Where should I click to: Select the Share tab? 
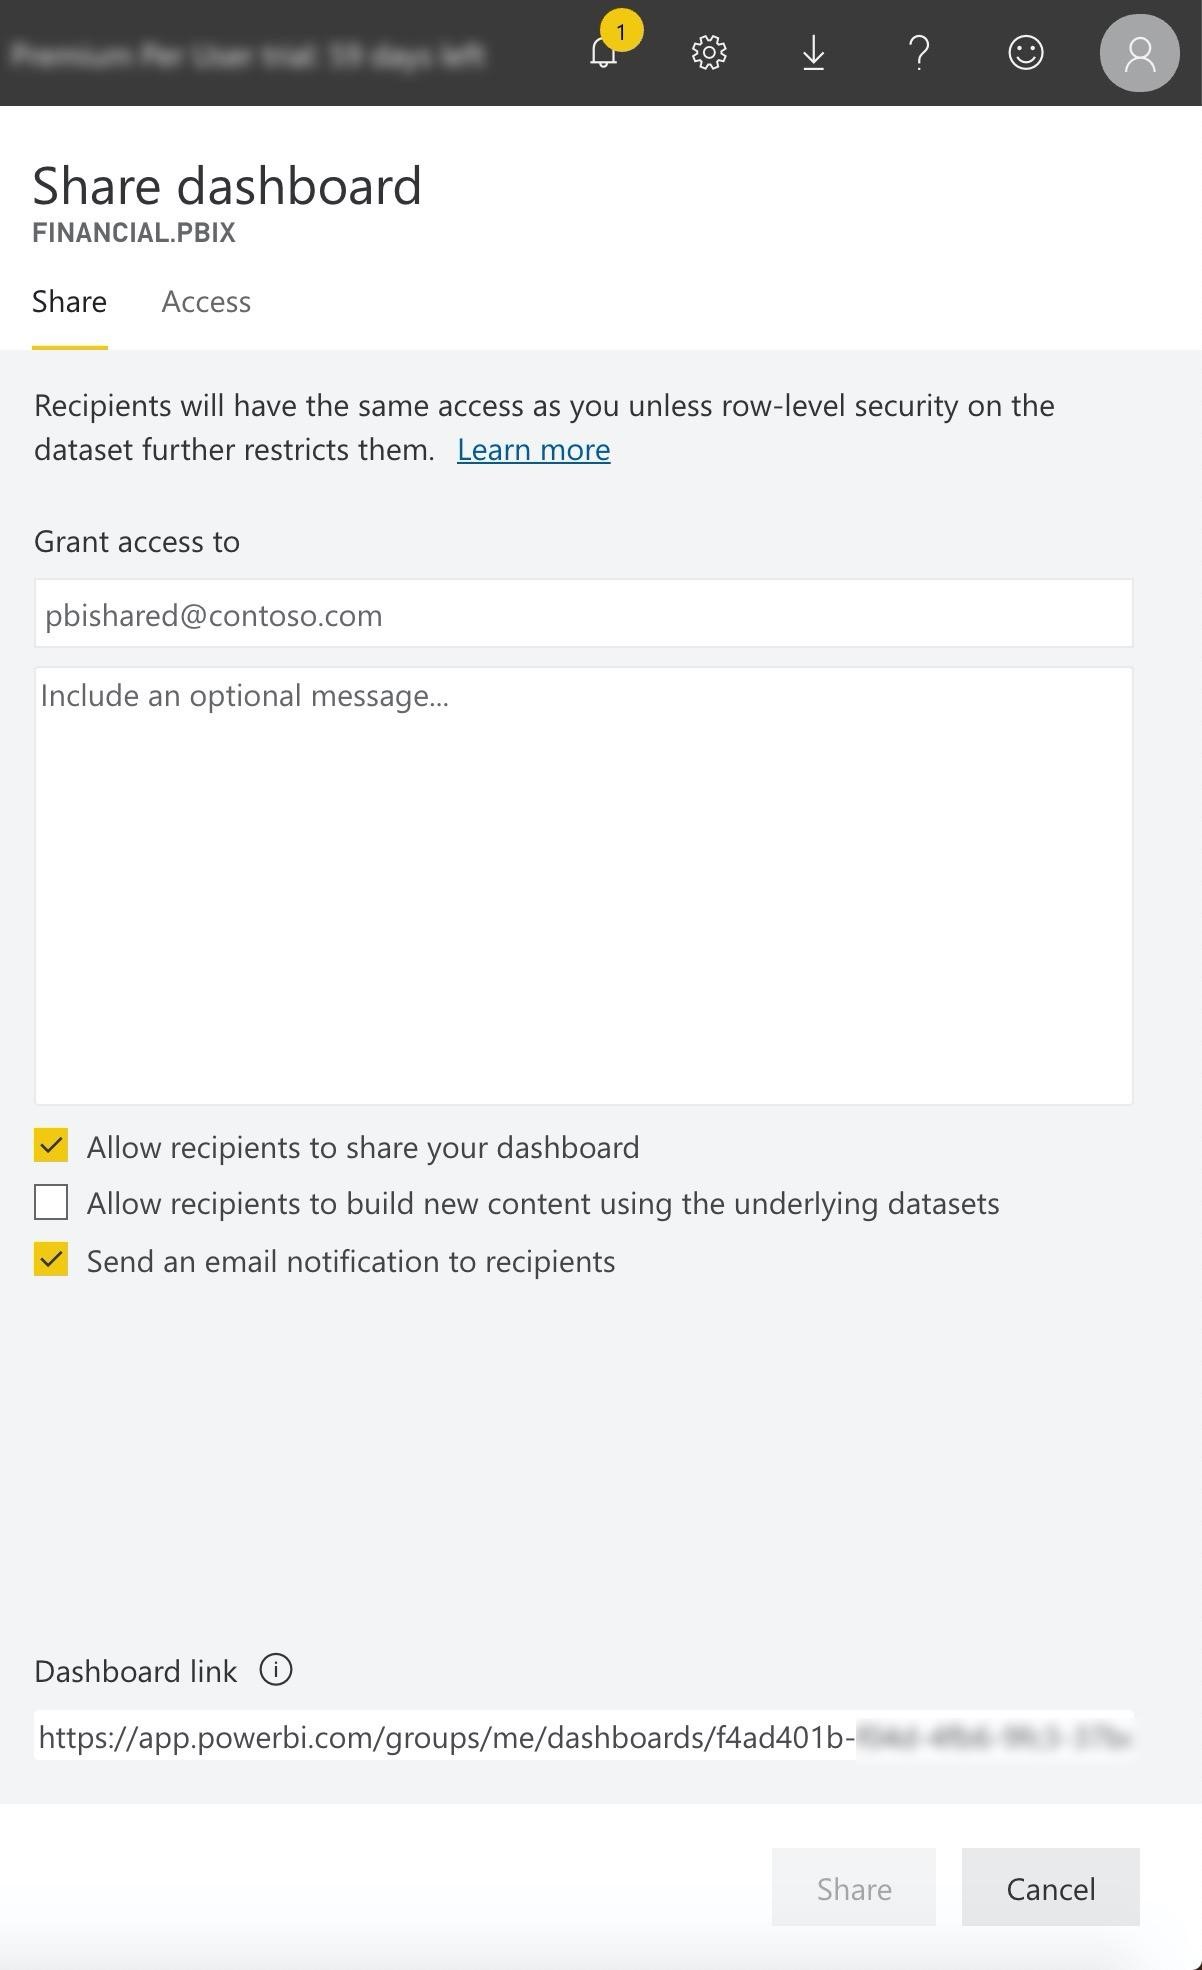tap(69, 302)
